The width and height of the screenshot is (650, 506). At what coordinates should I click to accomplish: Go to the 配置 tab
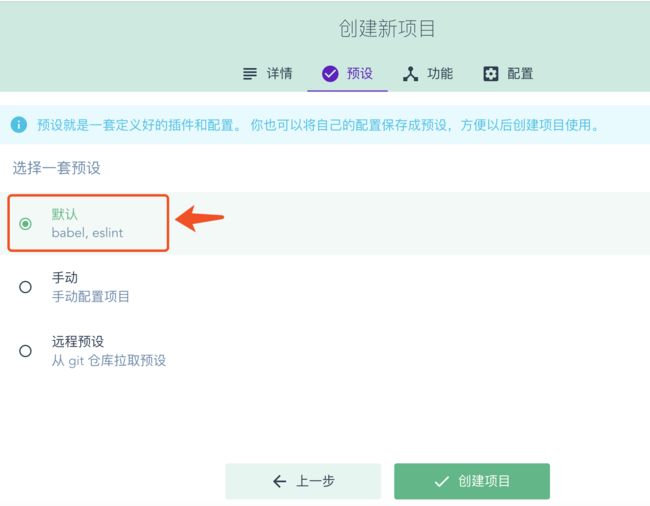[508, 74]
